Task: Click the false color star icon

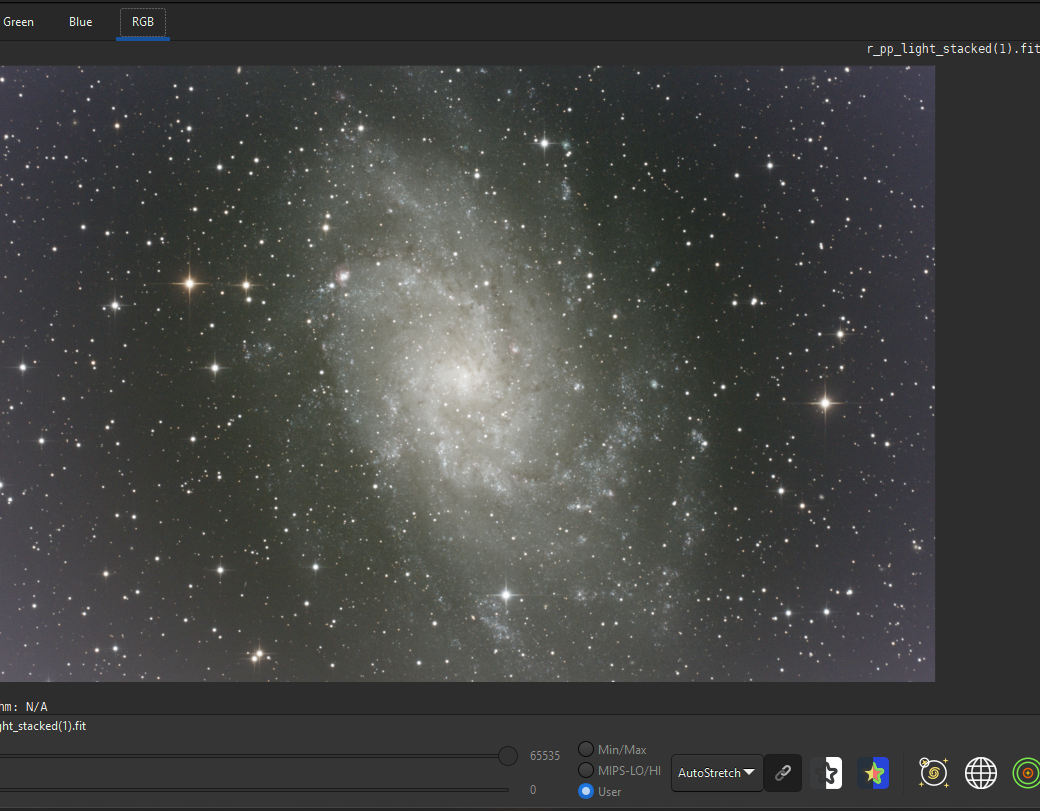Action: pyautogui.click(x=873, y=773)
